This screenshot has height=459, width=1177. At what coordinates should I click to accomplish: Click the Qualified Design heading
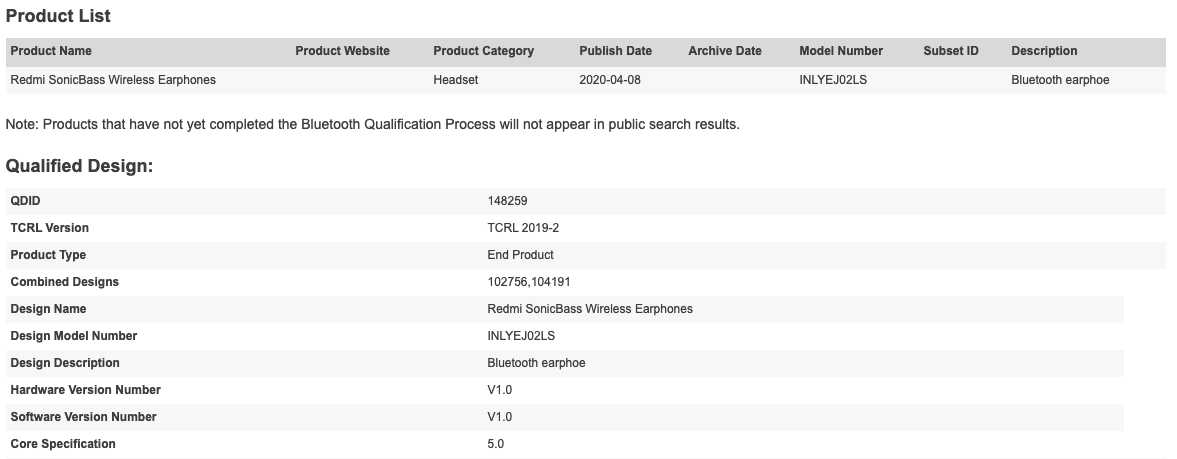click(x=80, y=166)
